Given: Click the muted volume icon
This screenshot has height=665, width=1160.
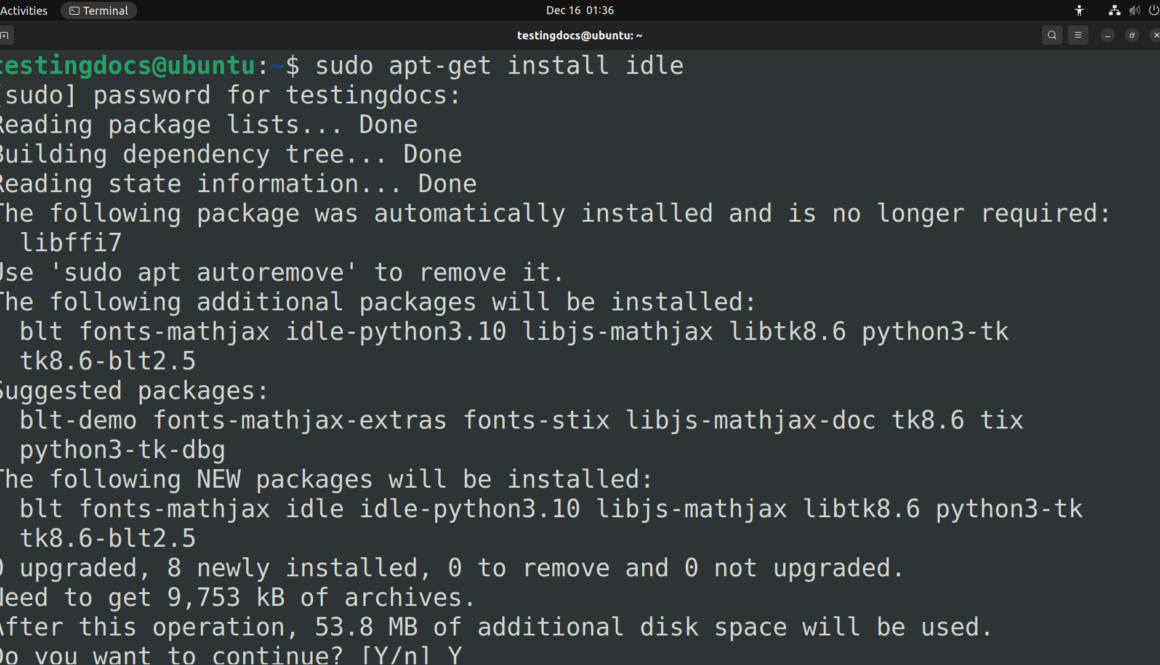Looking at the screenshot, I should (x=1134, y=10).
